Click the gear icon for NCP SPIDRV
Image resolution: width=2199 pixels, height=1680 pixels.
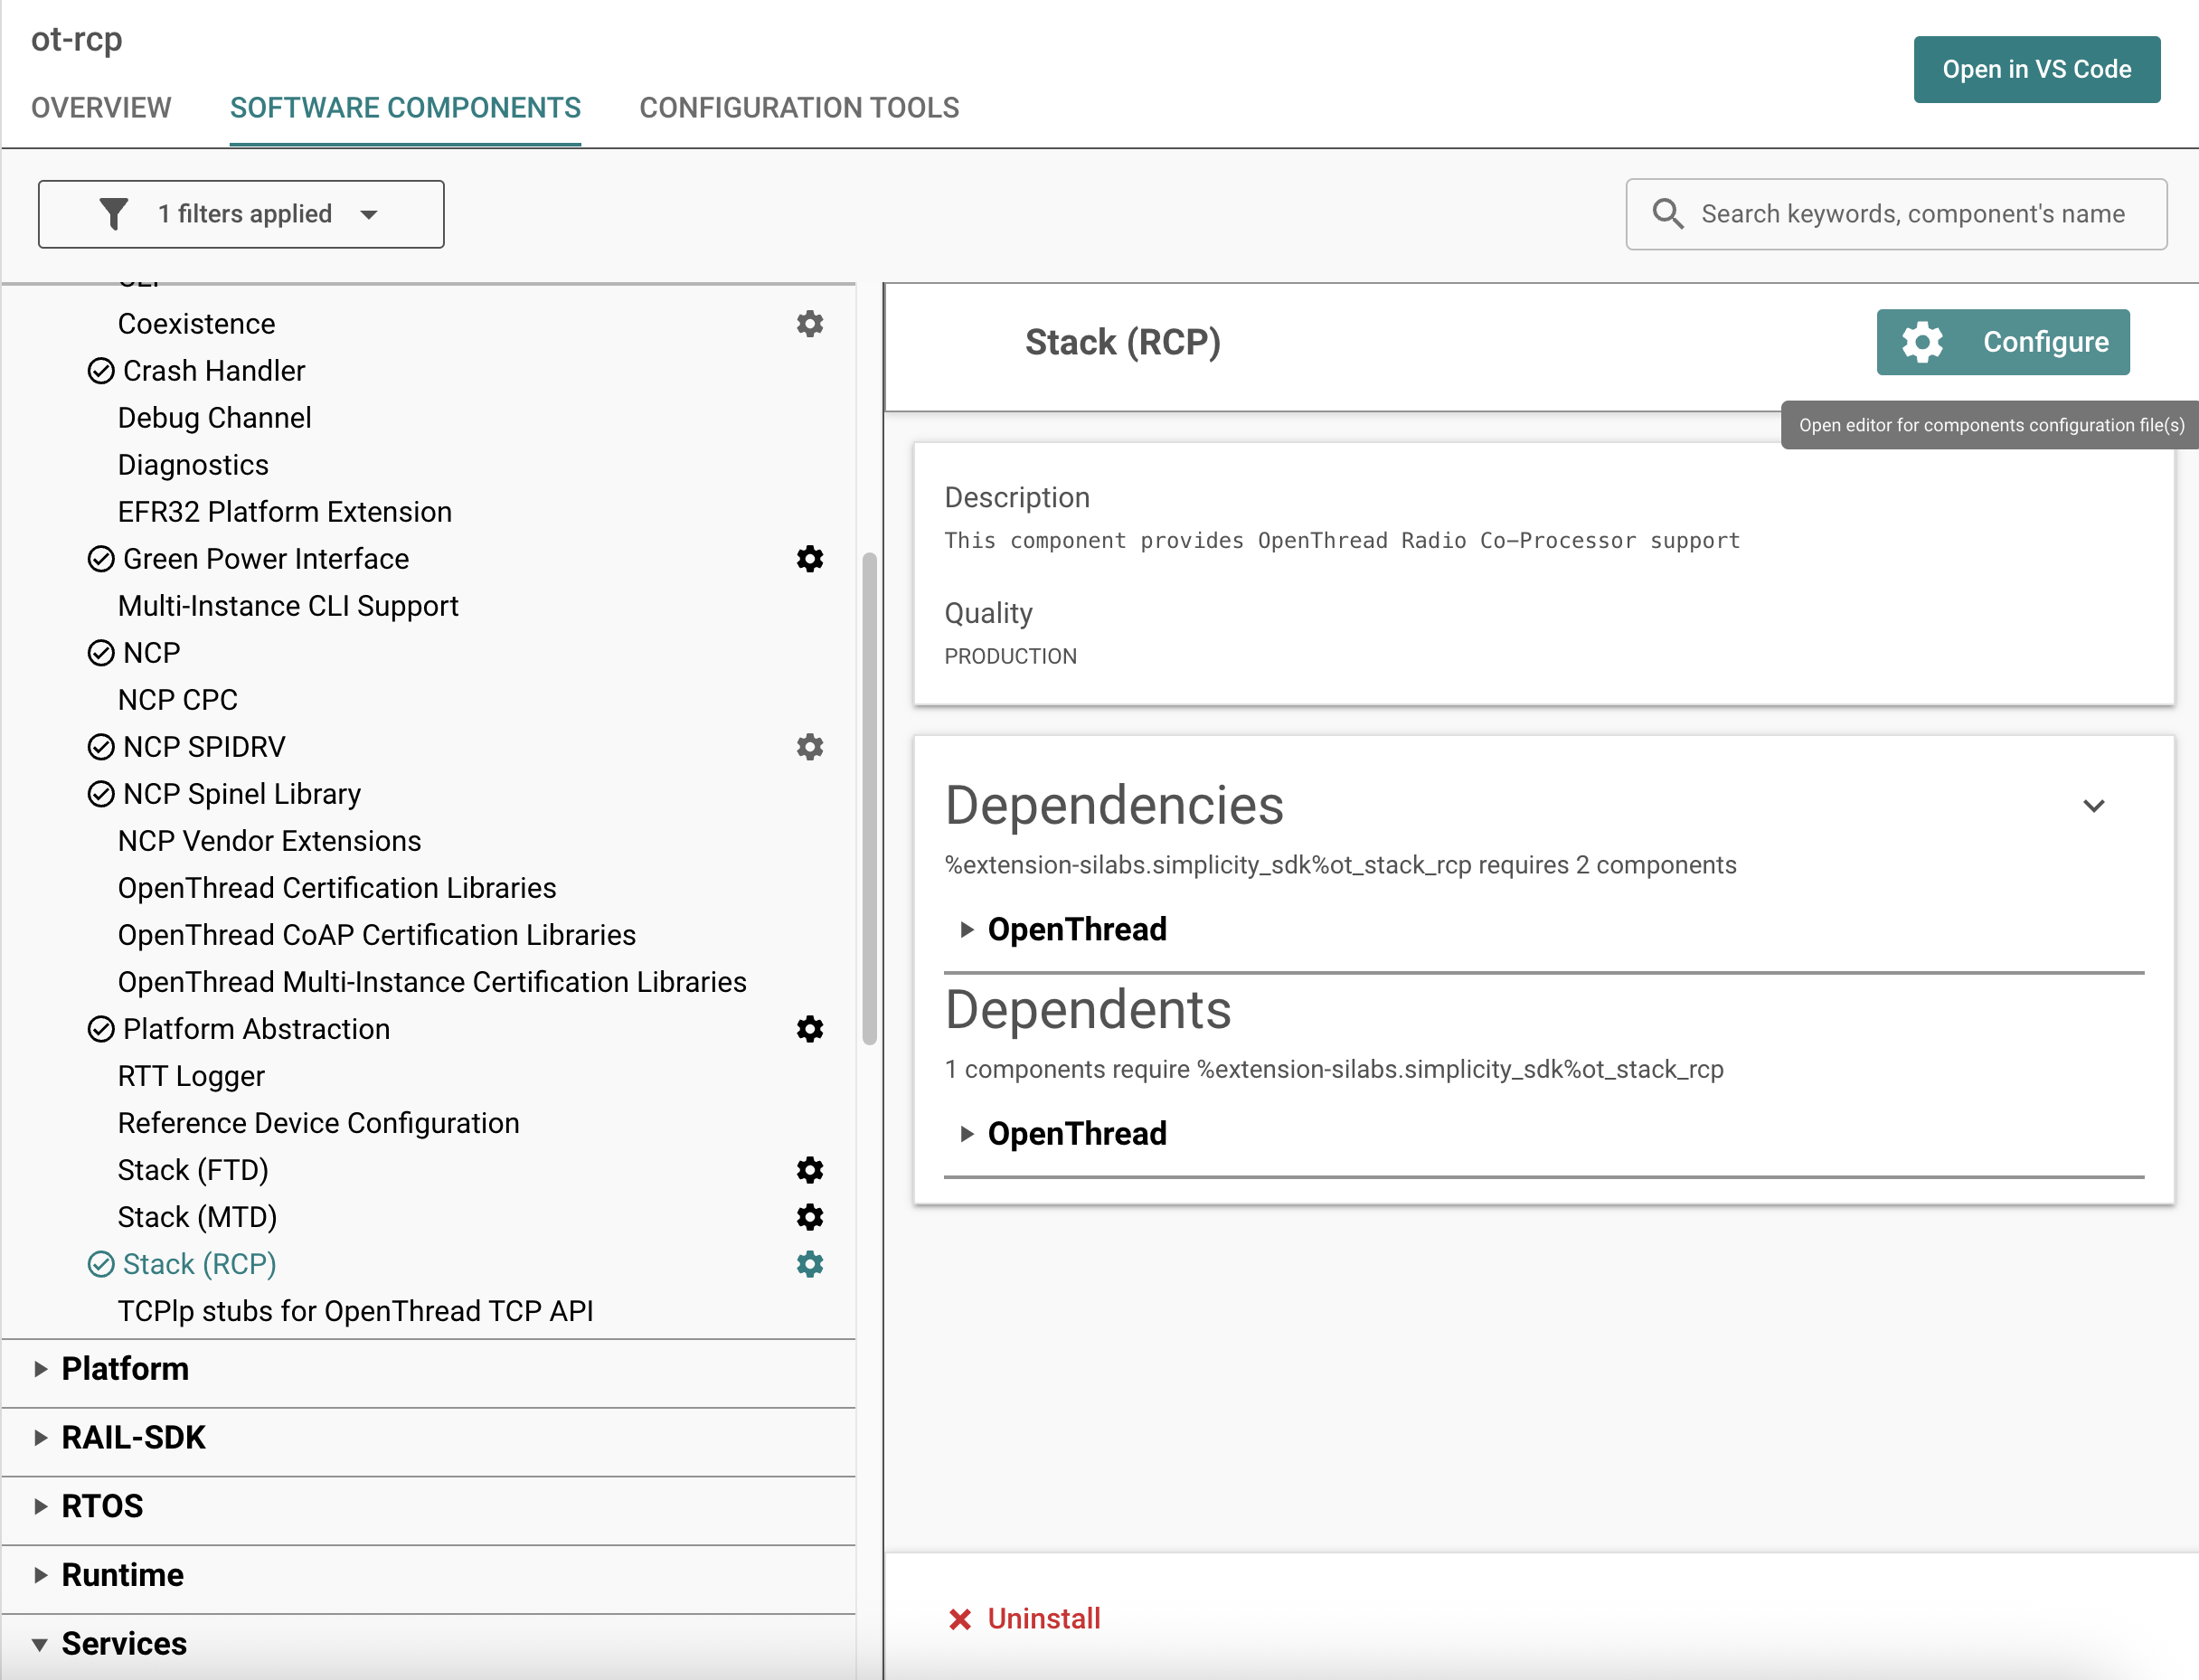[809, 747]
